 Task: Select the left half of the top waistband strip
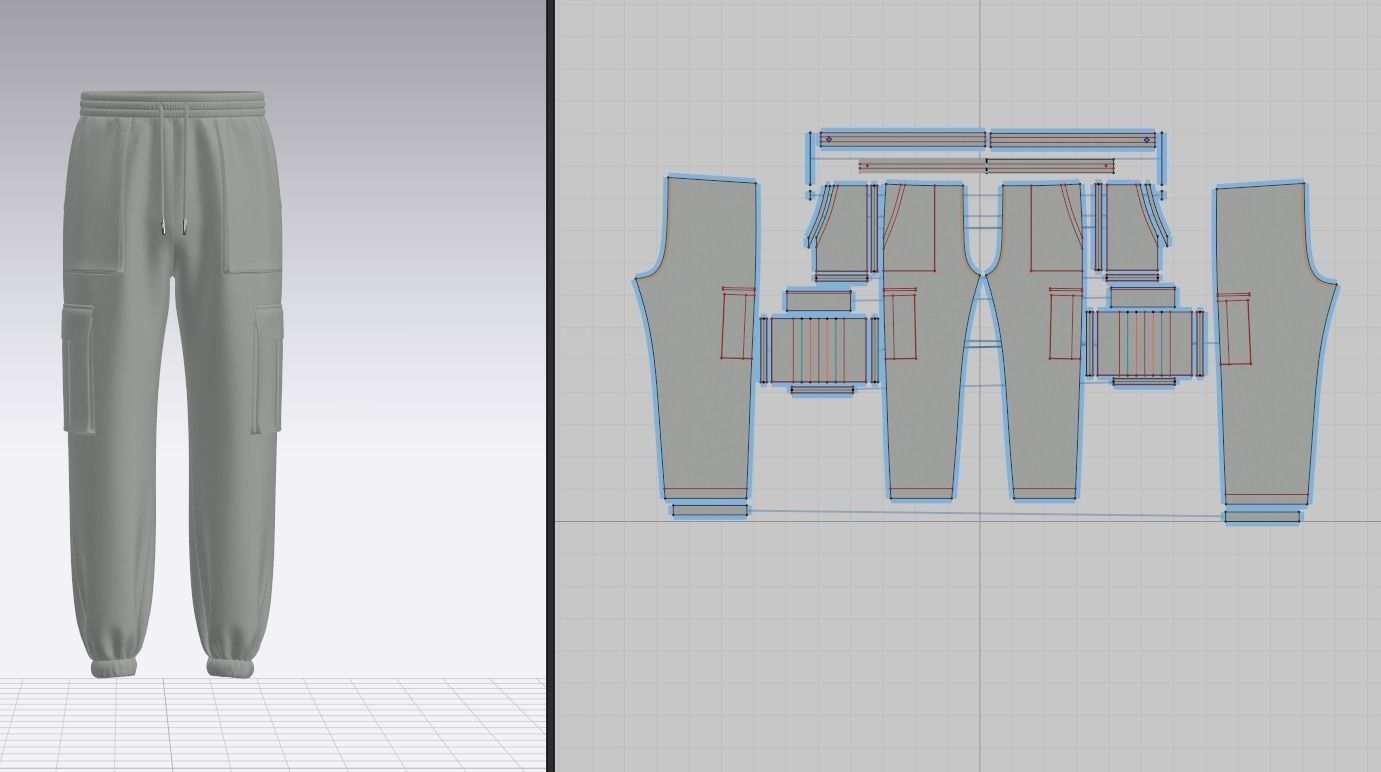(902, 140)
